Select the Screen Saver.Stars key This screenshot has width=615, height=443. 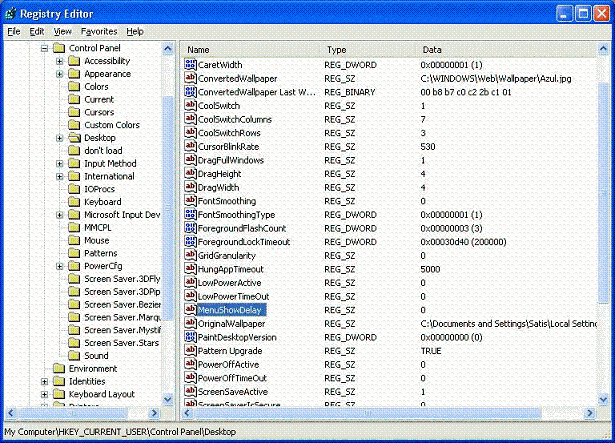pyautogui.click(x=121, y=343)
